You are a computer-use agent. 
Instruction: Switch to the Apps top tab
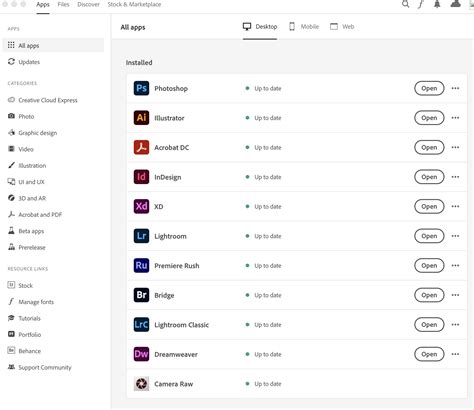[43, 5]
